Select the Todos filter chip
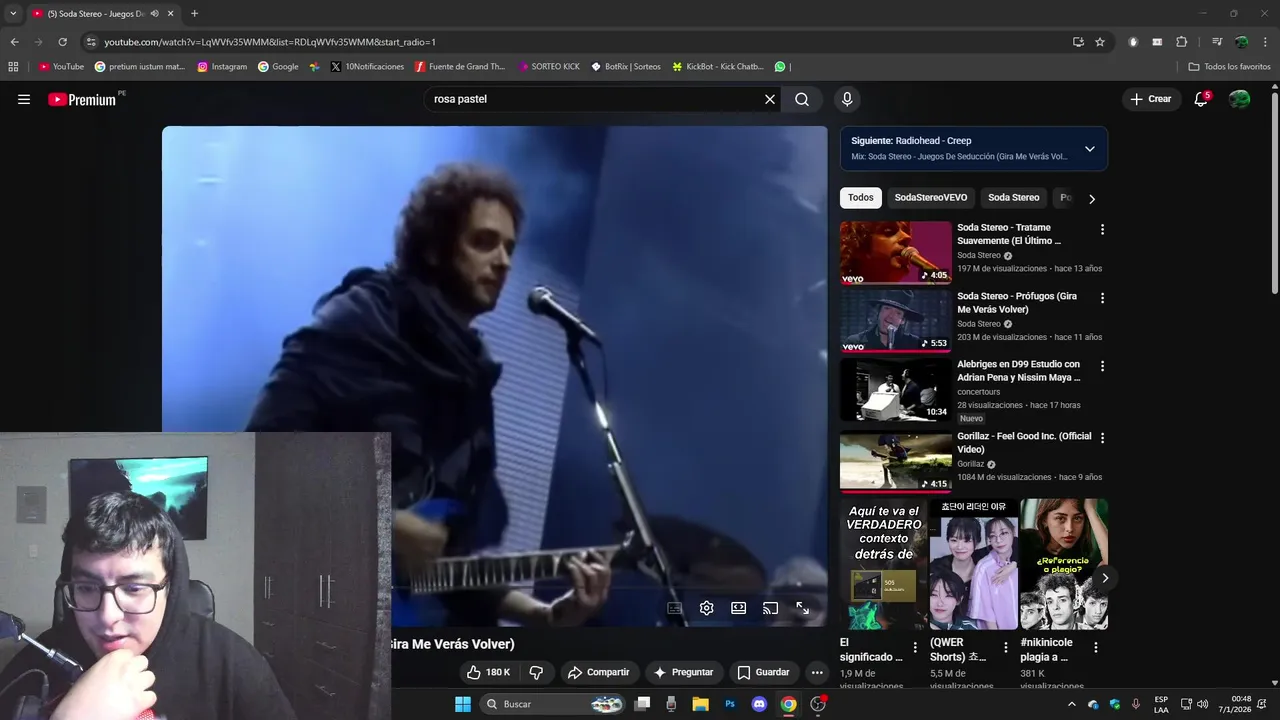Viewport: 1280px width, 720px height. (861, 197)
